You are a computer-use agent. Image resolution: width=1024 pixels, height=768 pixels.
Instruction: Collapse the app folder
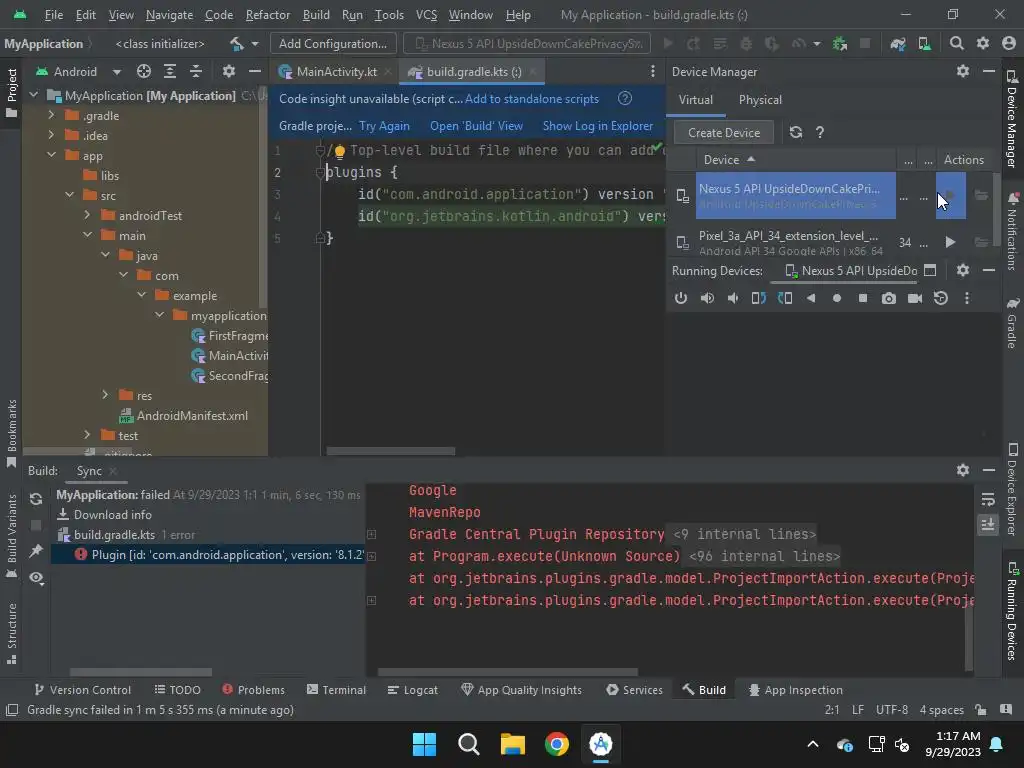click(51, 155)
